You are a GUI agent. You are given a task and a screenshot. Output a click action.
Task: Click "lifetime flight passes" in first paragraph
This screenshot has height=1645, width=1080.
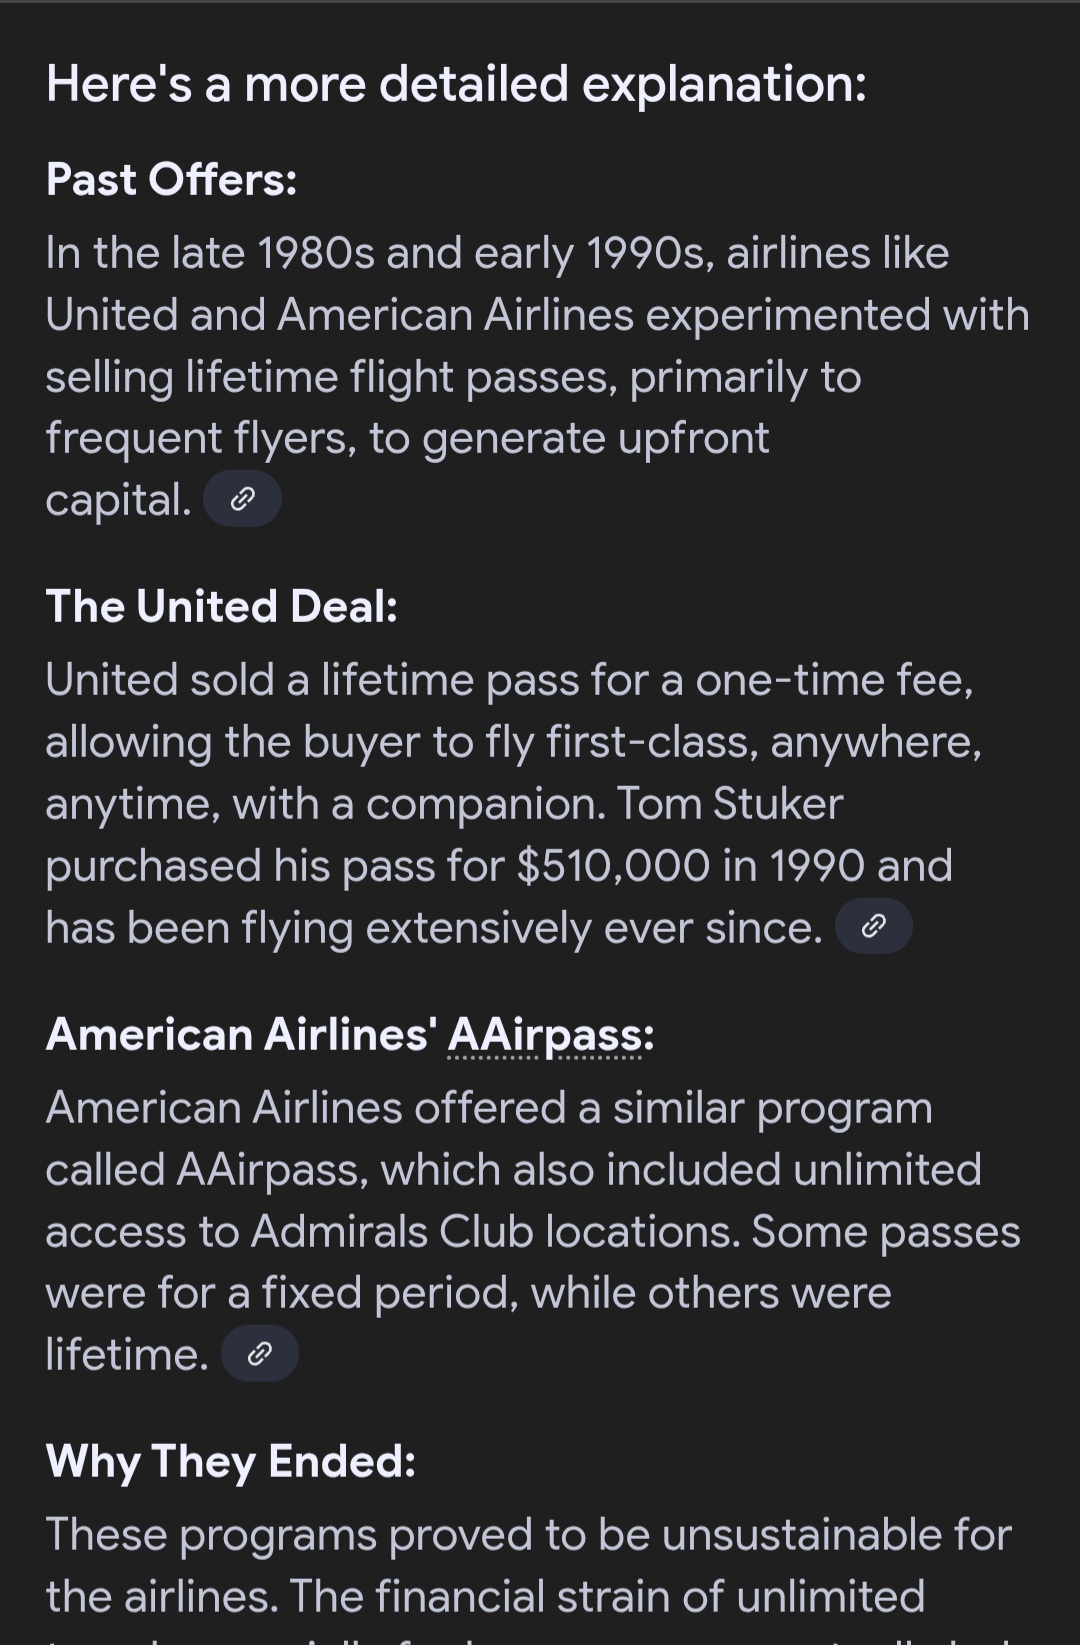[401, 378]
